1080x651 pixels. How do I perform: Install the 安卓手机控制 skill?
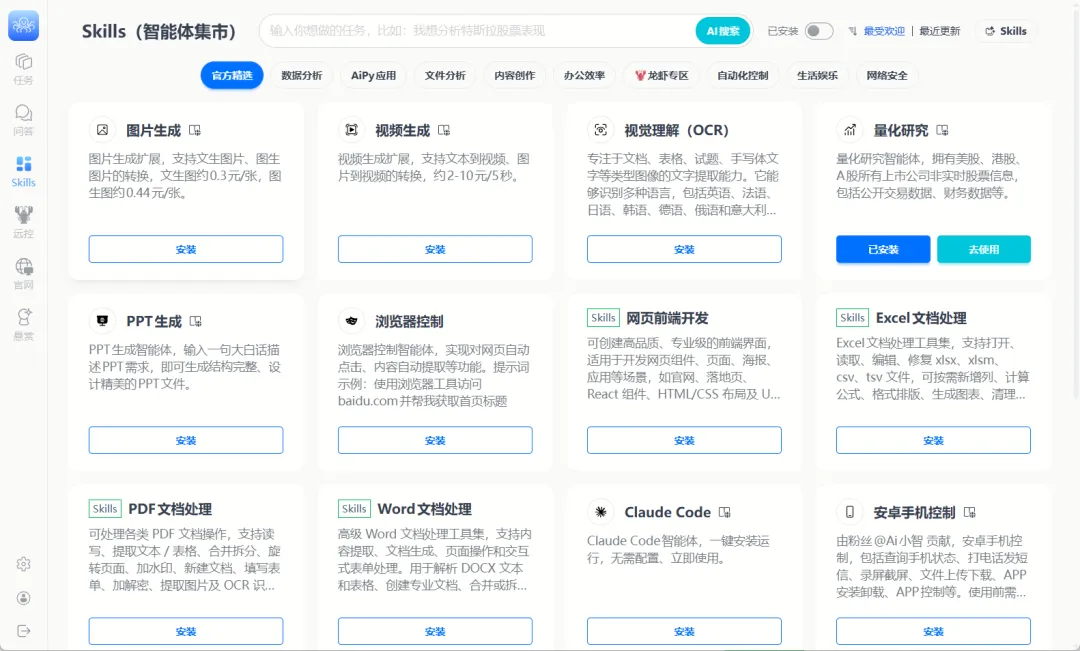click(933, 631)
